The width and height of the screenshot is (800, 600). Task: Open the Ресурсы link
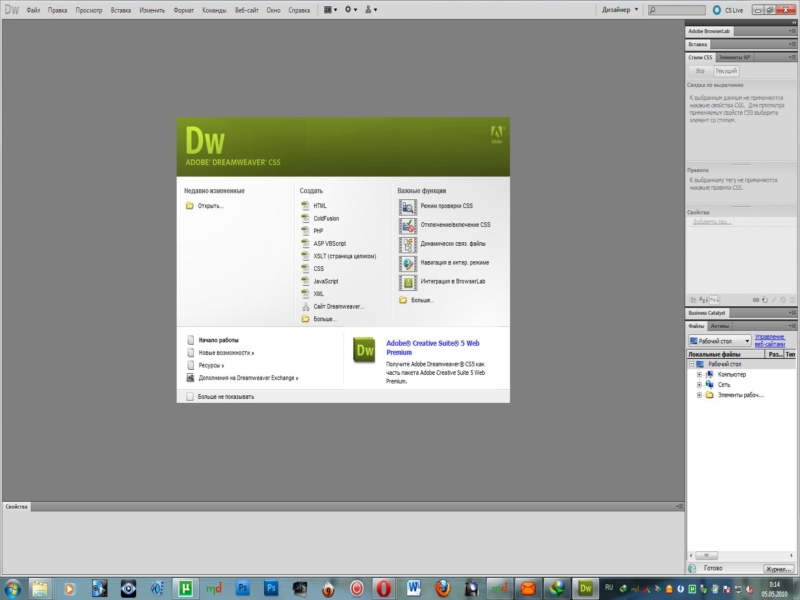tap(211, 365)
